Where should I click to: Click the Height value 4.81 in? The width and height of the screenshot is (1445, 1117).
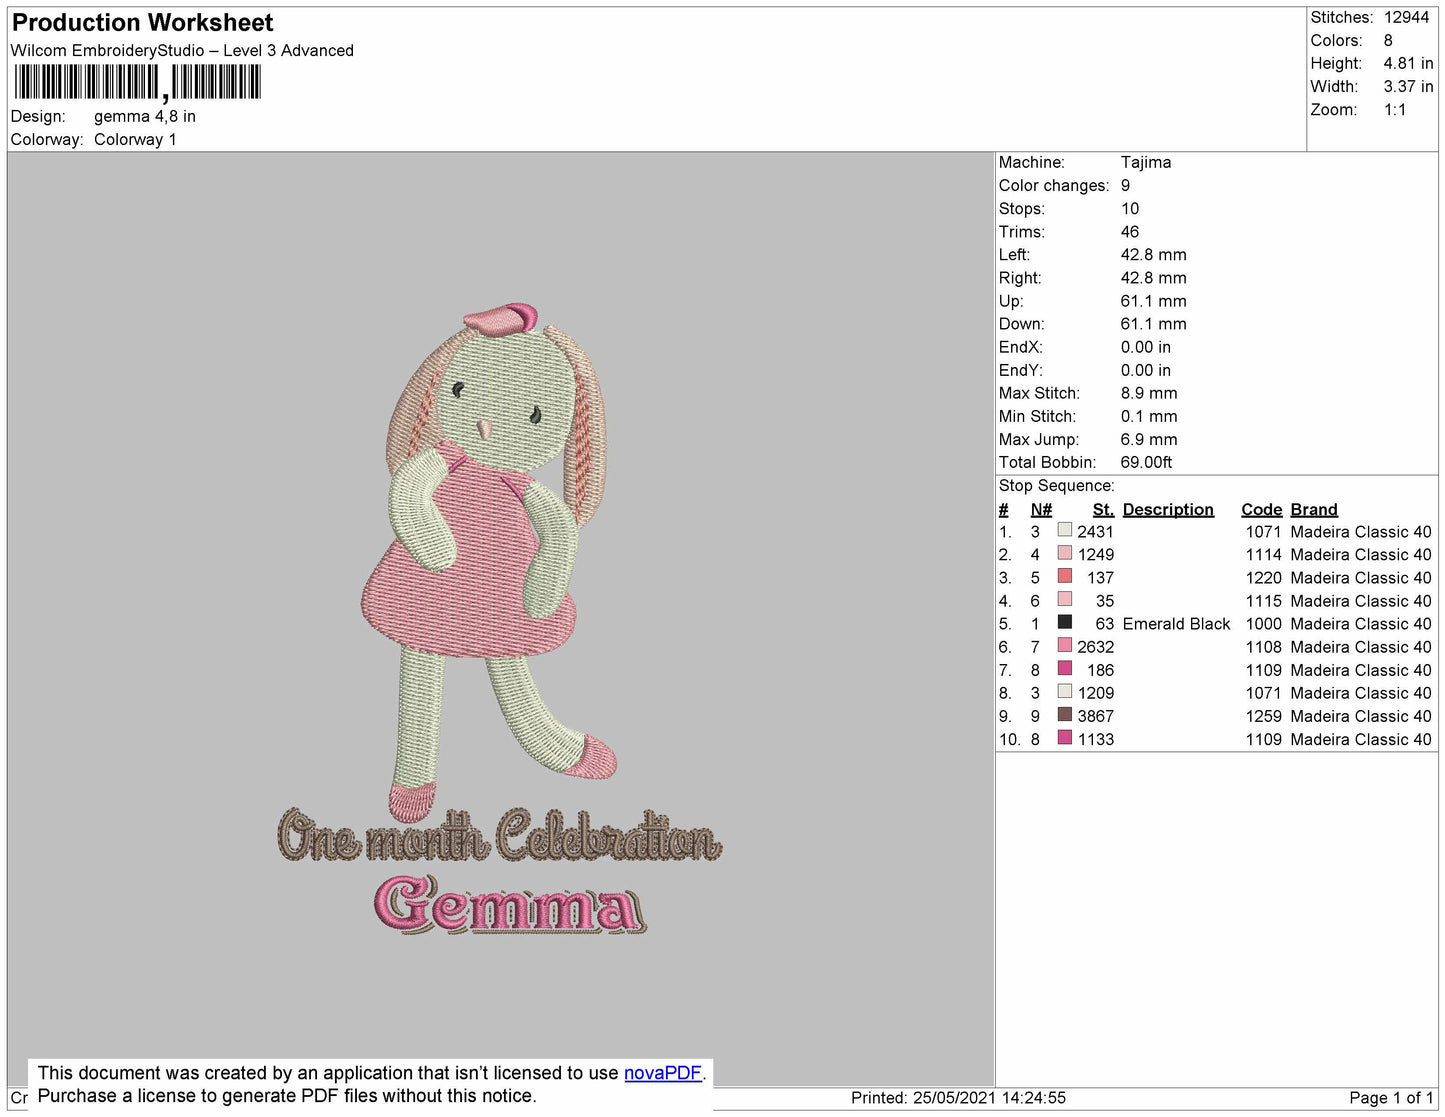click(1408, 63)
